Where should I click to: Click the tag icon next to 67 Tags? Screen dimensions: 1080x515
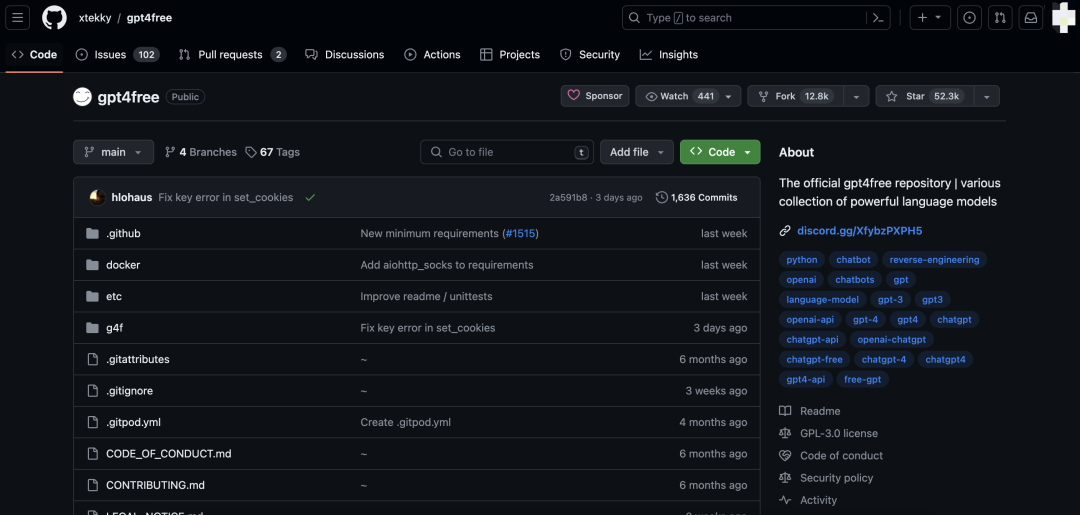(x=251, y=152)
